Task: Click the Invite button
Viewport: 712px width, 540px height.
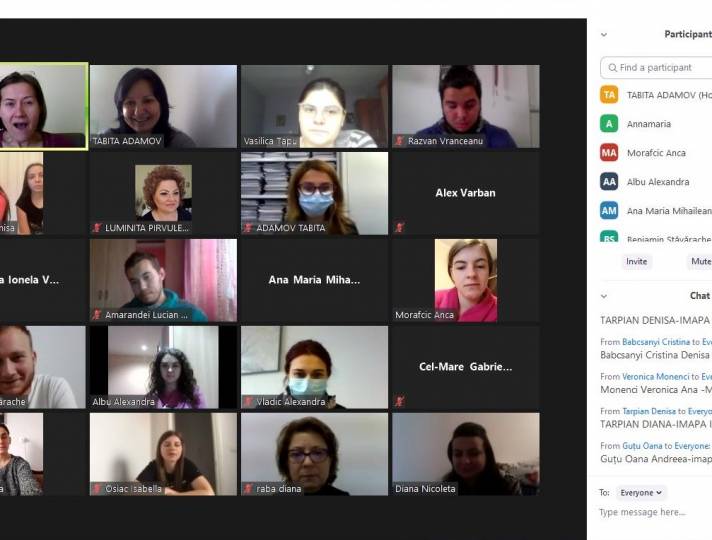Action: click(x=636, y=262)
